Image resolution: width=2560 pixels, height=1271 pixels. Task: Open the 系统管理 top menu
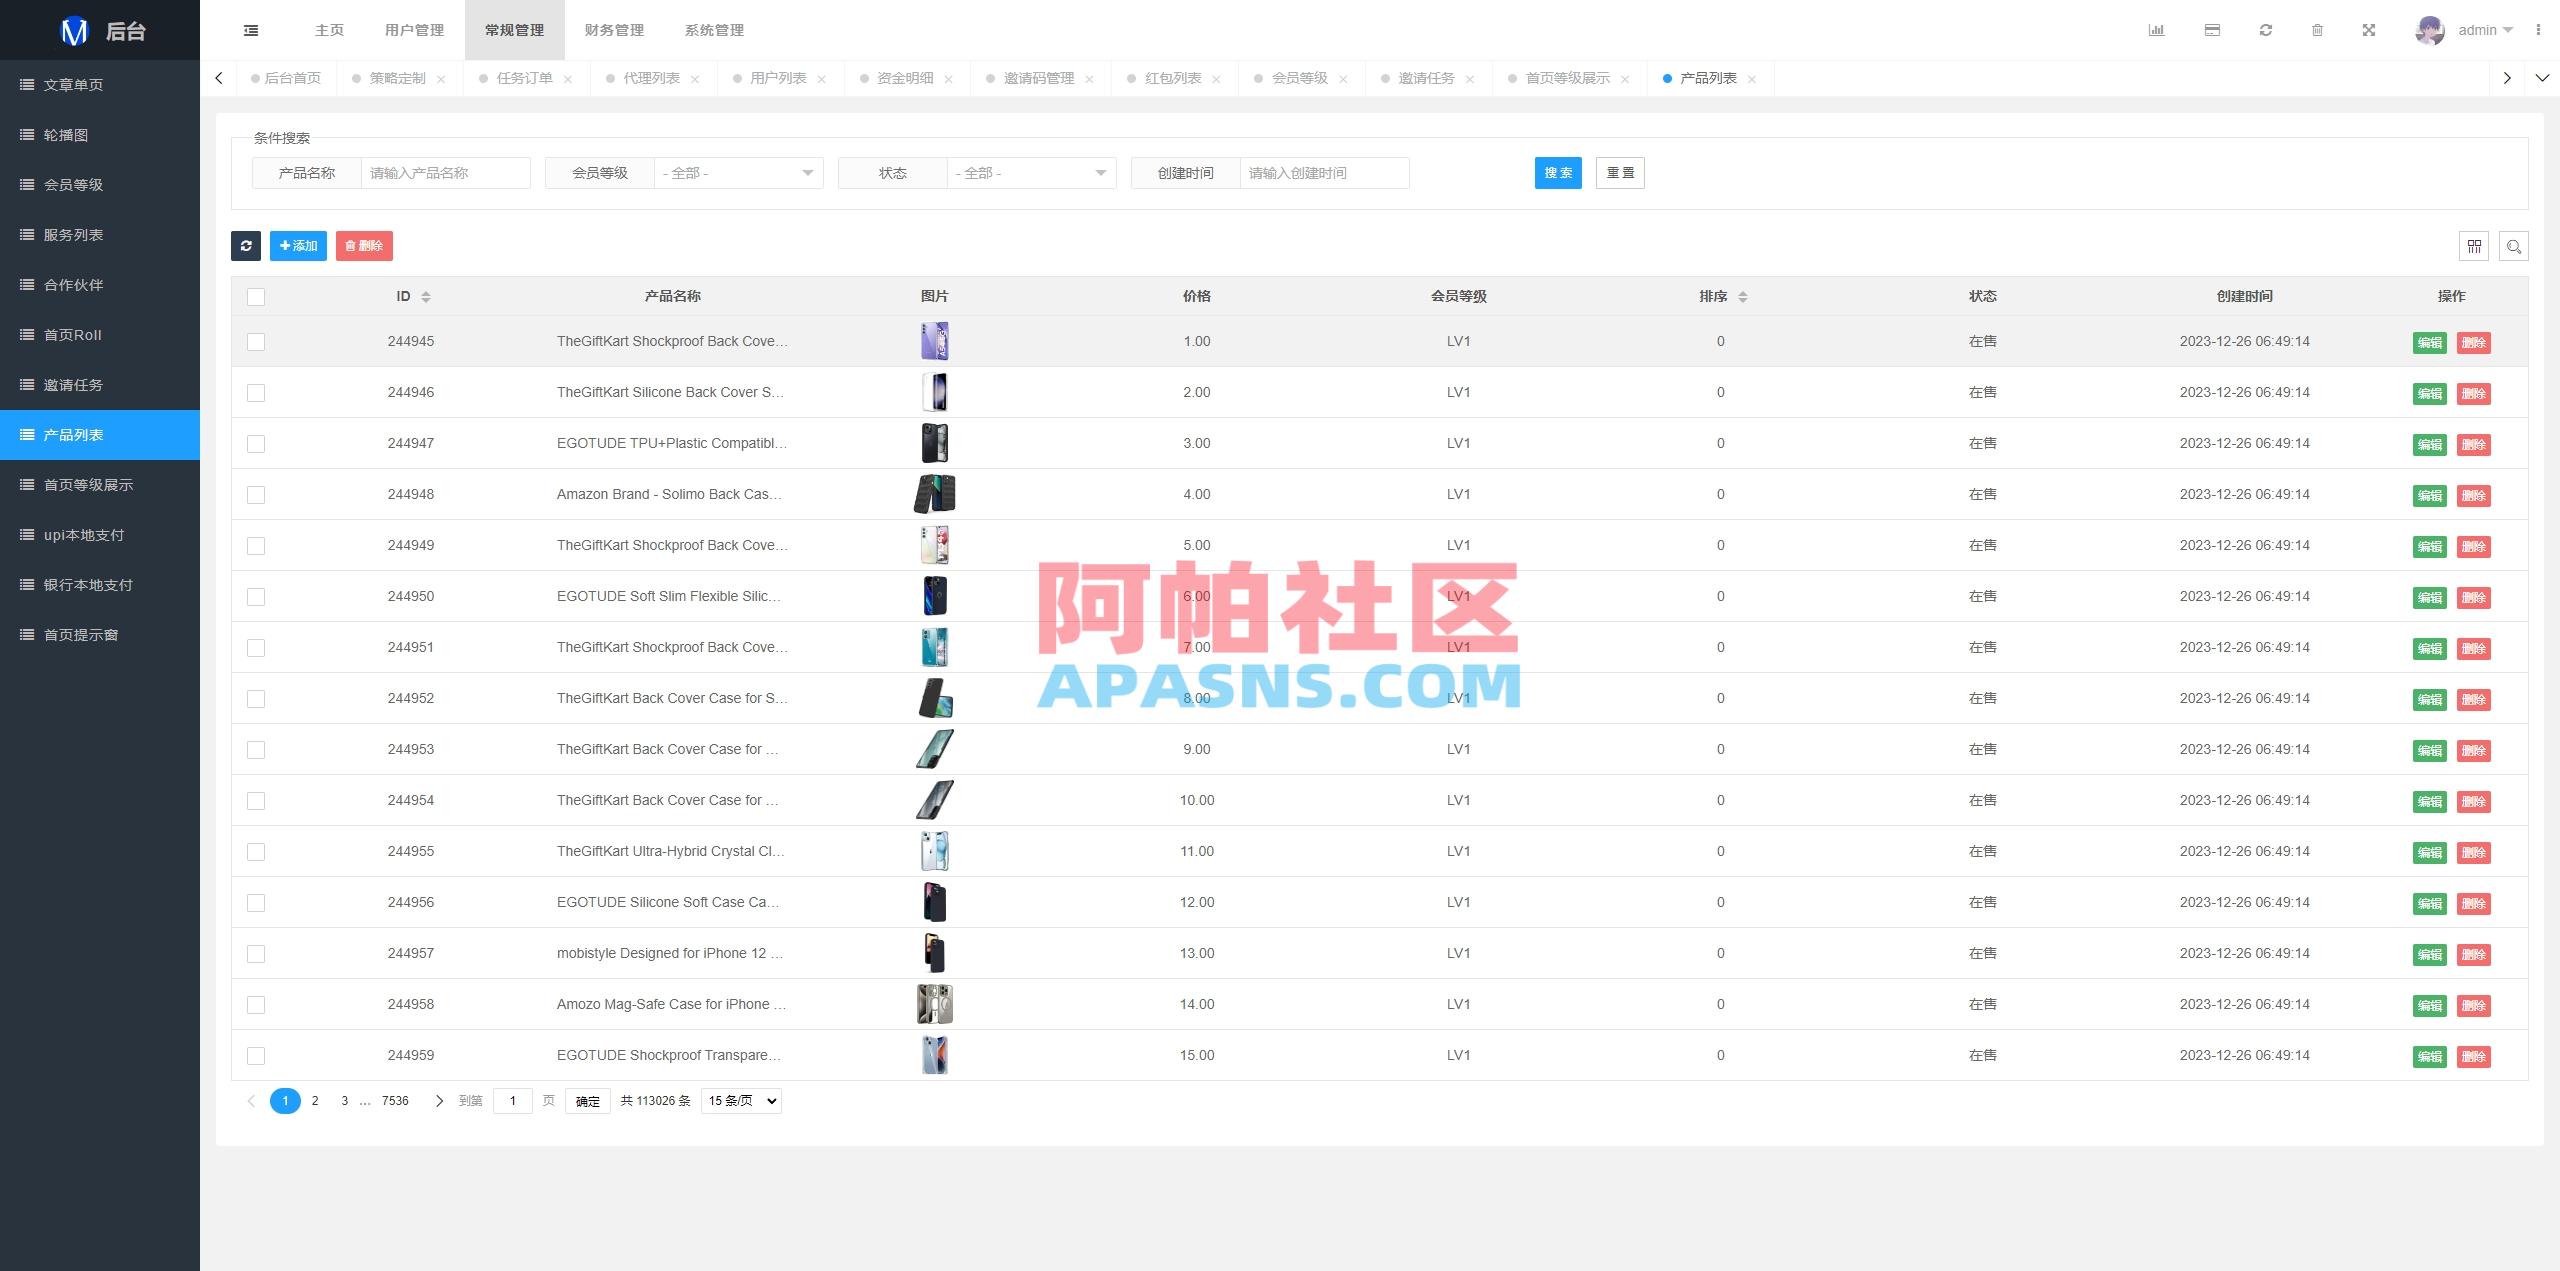[715, 30]
